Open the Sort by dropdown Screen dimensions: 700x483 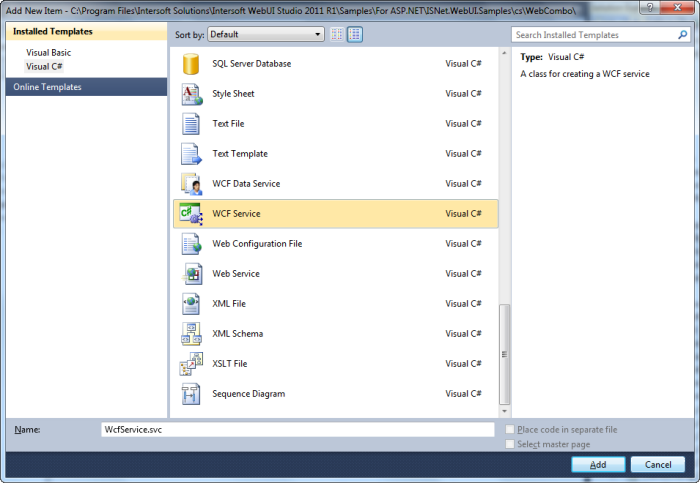click(x=265, y=34)
